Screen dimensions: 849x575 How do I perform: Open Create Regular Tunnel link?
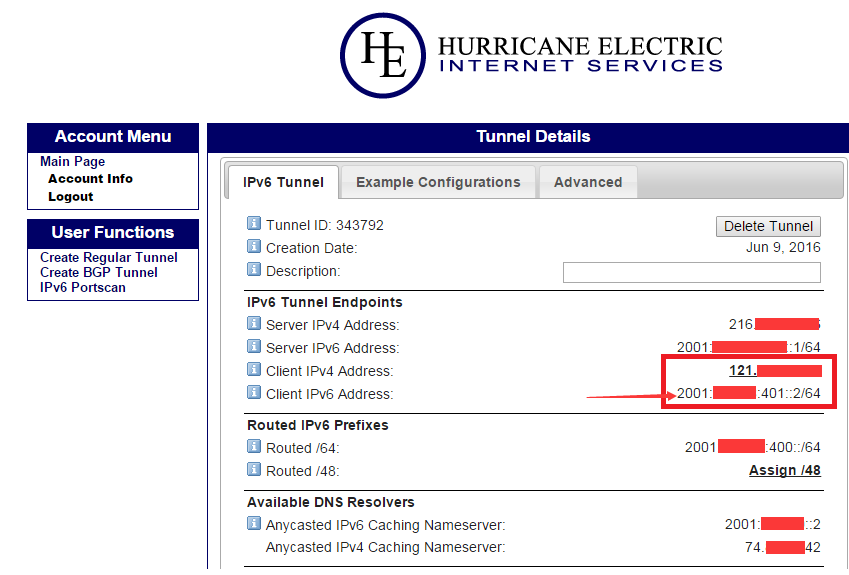click(x=109, y=258)
